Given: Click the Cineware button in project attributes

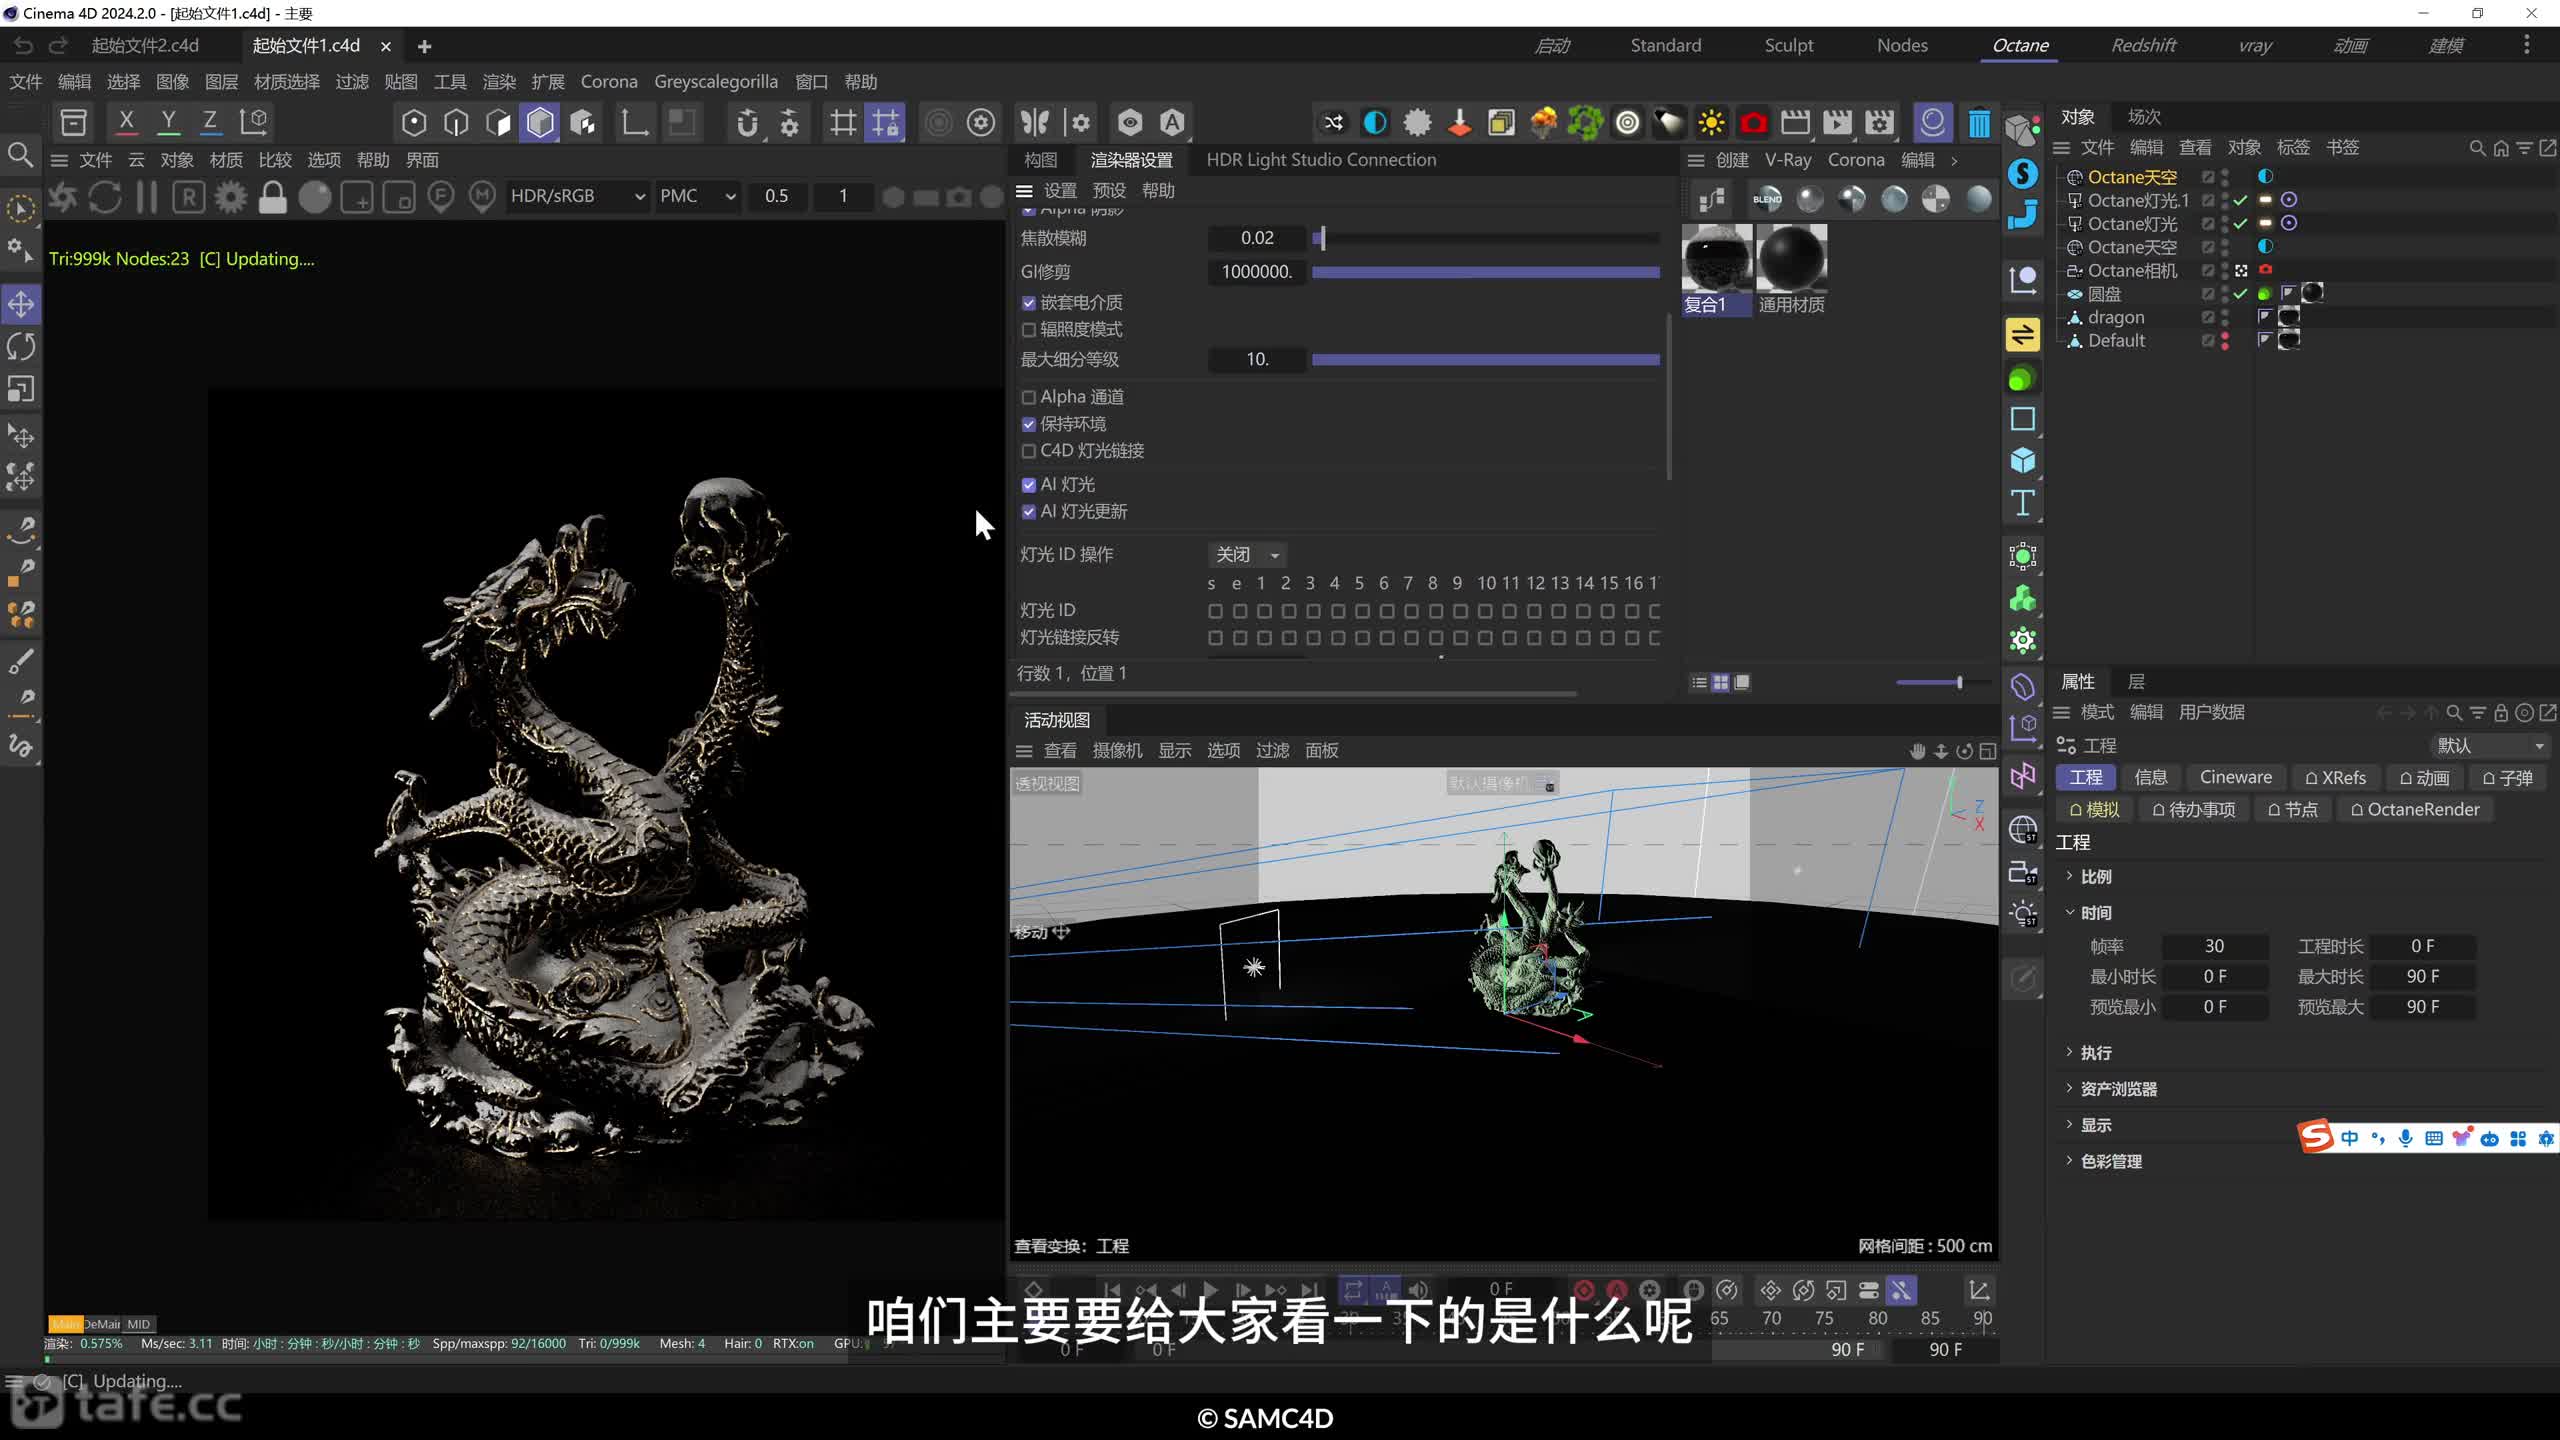Looking at the screenshot, I should click(x=2235, y=778).
